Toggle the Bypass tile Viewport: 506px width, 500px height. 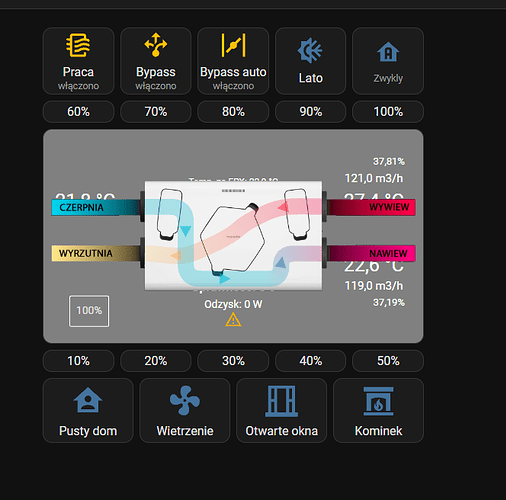click(156, 61)
